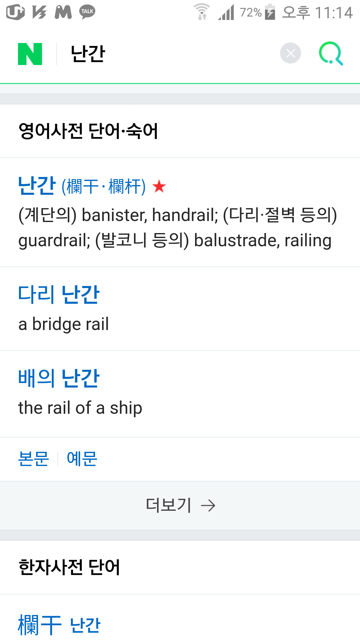
Task: Clear the search text with the X icon
Action: [x=291, y=53]
